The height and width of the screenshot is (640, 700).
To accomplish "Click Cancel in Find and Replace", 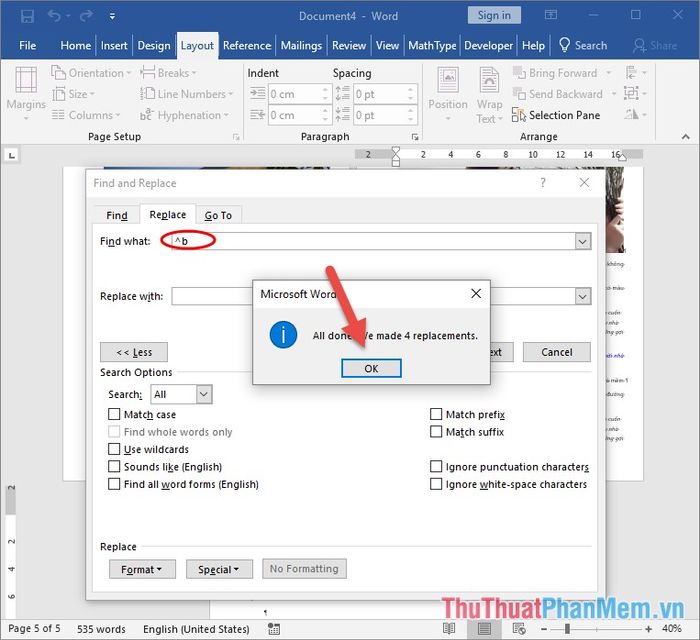I will click(x=557, y=352).
